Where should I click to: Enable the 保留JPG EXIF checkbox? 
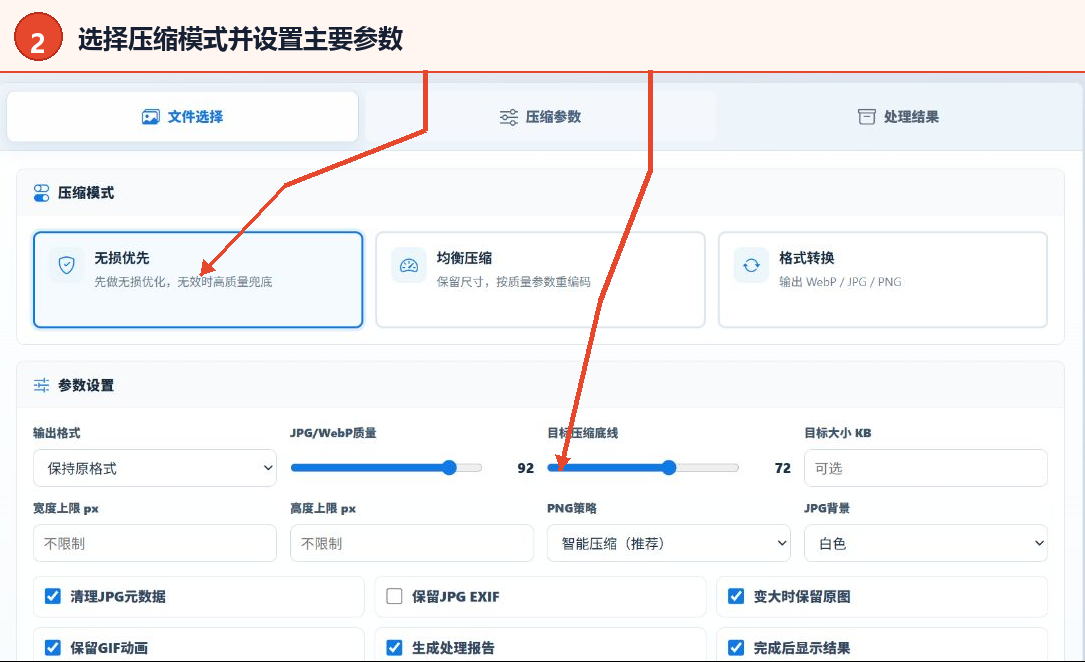pos(394,596)
